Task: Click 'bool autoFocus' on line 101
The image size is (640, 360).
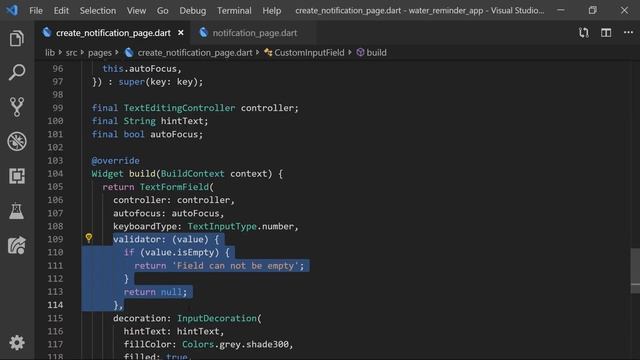Action: (161, 134)
